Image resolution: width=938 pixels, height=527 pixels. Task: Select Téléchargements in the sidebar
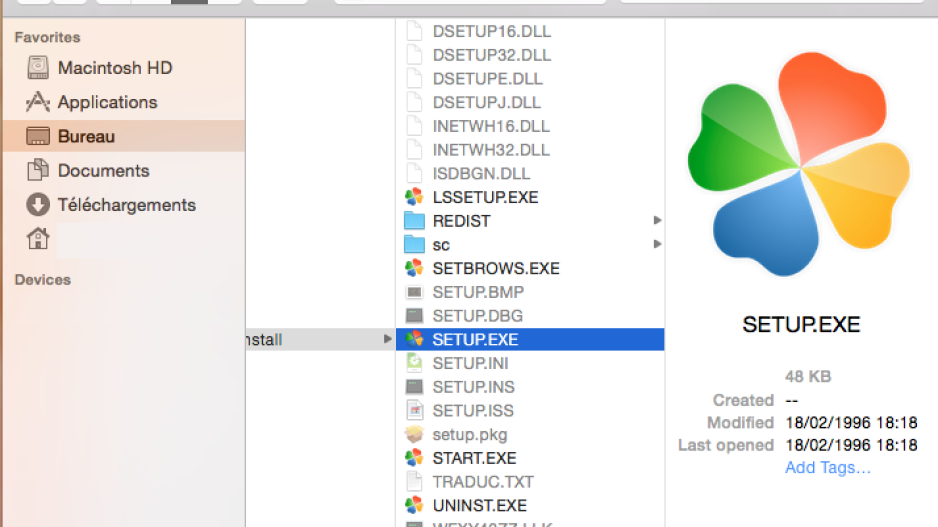127,205
